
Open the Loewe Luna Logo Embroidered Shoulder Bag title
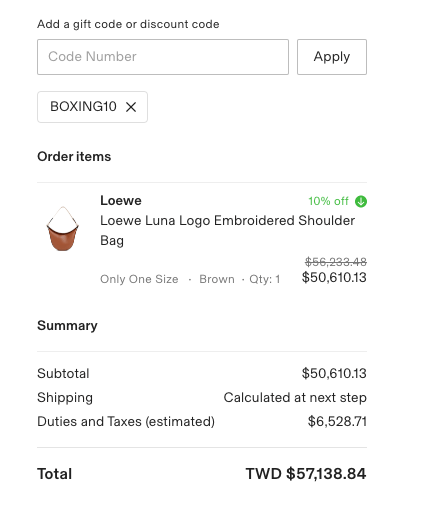point(227,230)
